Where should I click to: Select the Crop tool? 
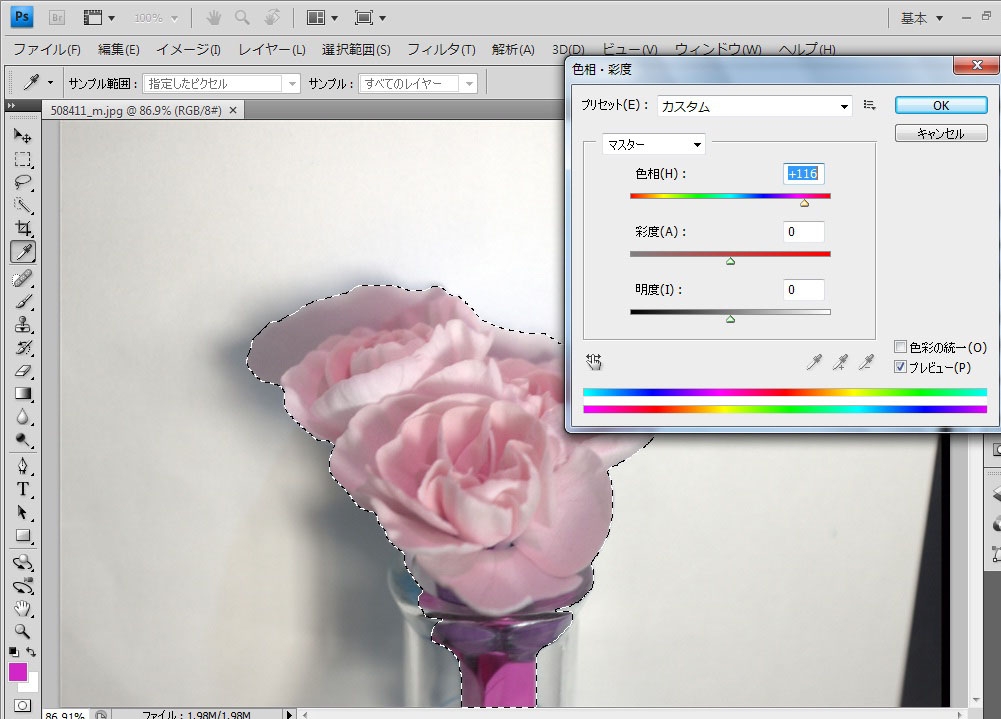(x=22, y=229)
